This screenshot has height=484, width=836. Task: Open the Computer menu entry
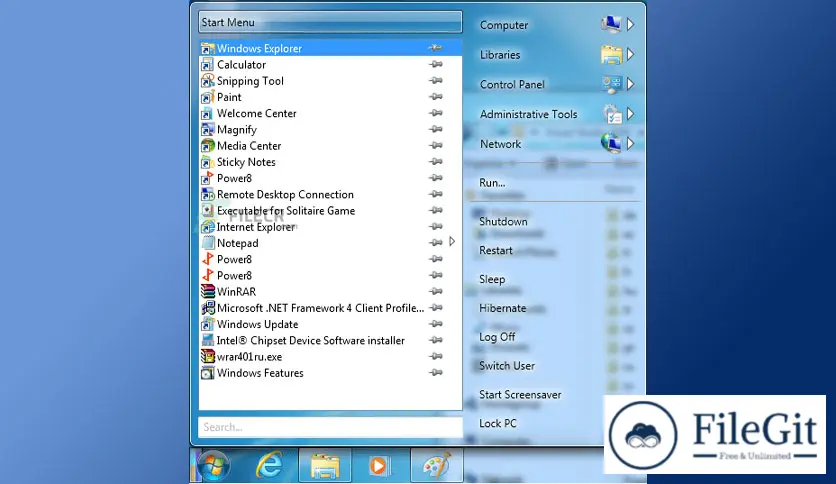504,25
